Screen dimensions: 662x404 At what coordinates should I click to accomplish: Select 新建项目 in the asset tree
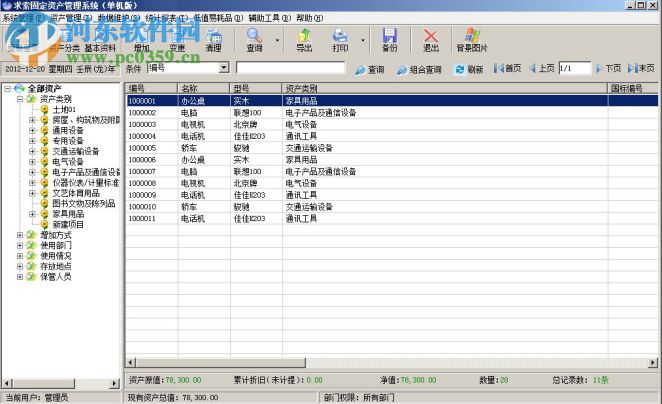click(68, 225)
